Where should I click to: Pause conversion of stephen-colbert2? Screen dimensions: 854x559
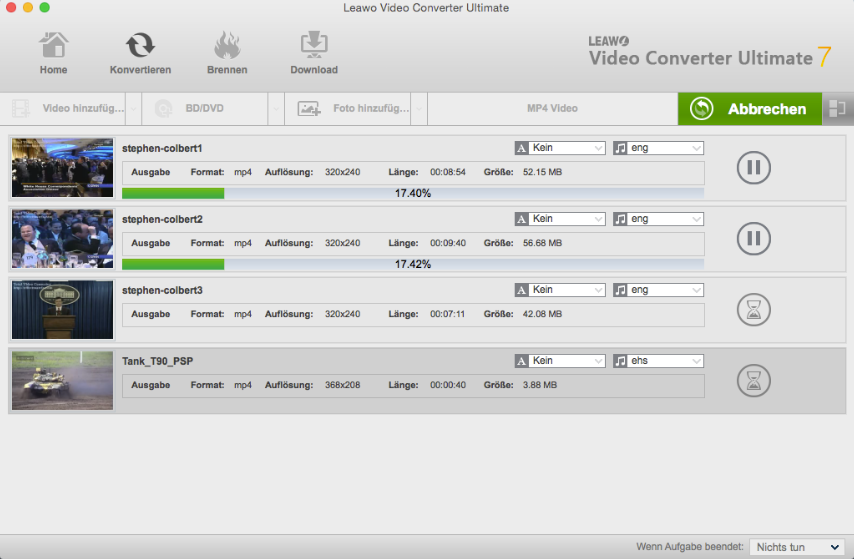(x=754, y=238)
